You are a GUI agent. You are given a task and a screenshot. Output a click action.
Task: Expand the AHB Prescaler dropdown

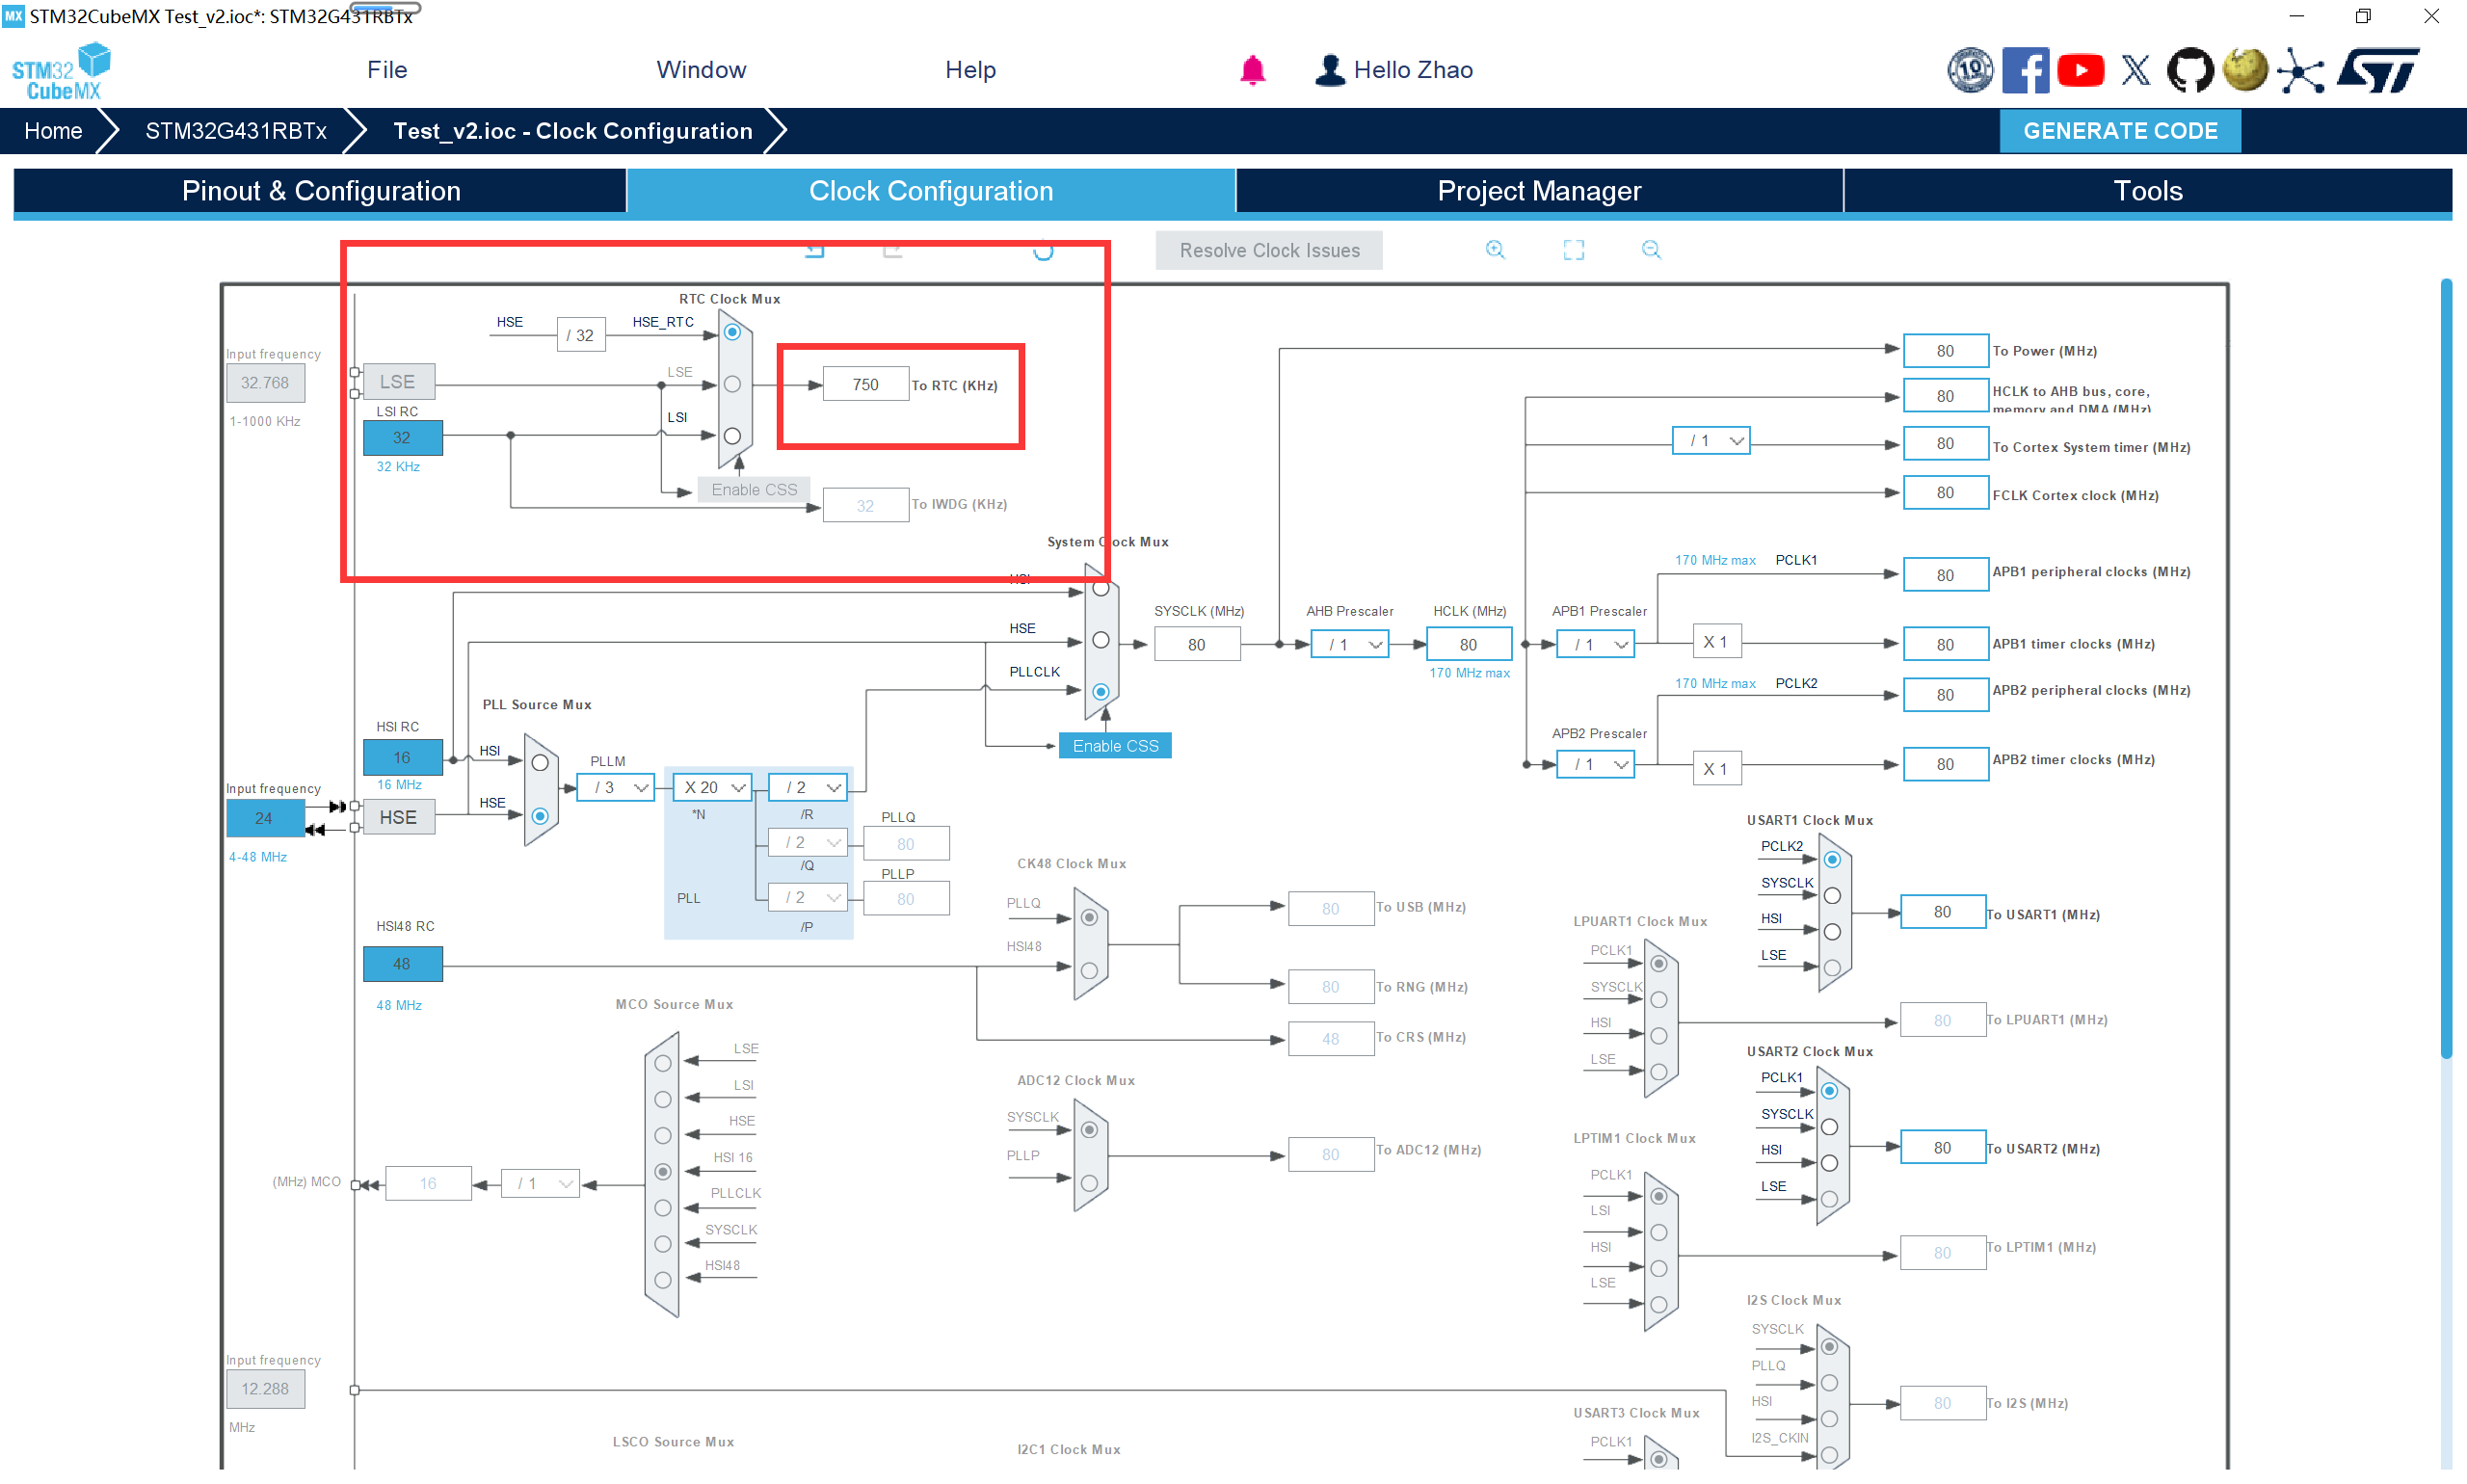pos(1349,645)
